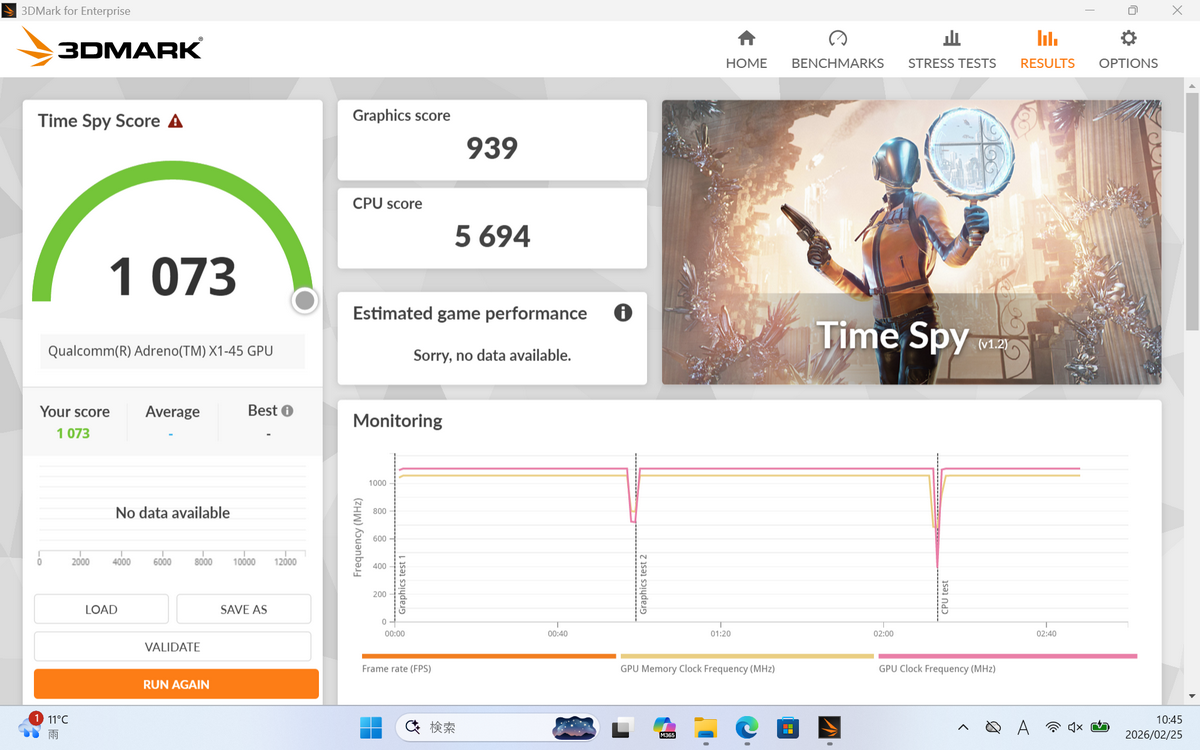Click the 3DMark taskbar icon
The height and width of the screenshot is (750, 1200).
[830, 727]
